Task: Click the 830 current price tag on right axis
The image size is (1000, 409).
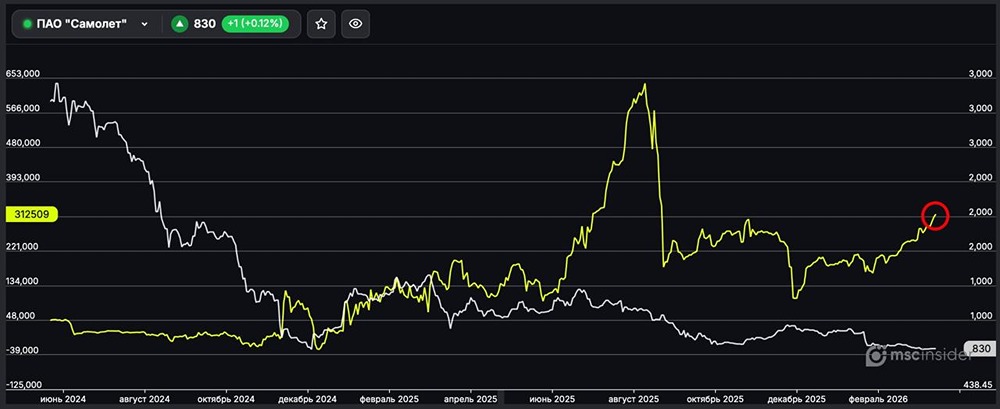Action: (981, 349)
